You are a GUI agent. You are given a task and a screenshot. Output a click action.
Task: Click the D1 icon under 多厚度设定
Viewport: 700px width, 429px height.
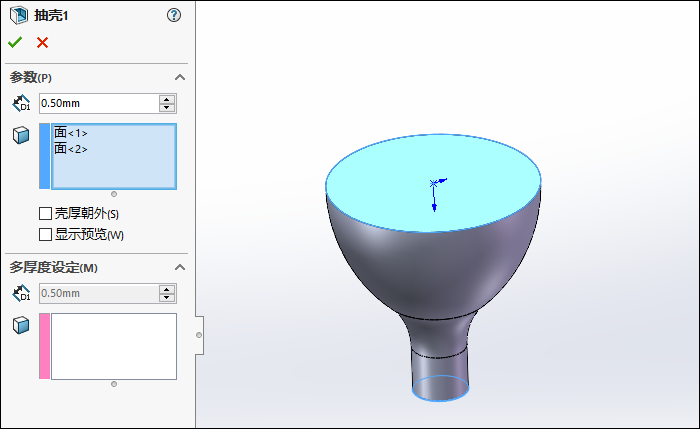pyautogui.click(x=21, y=293)
